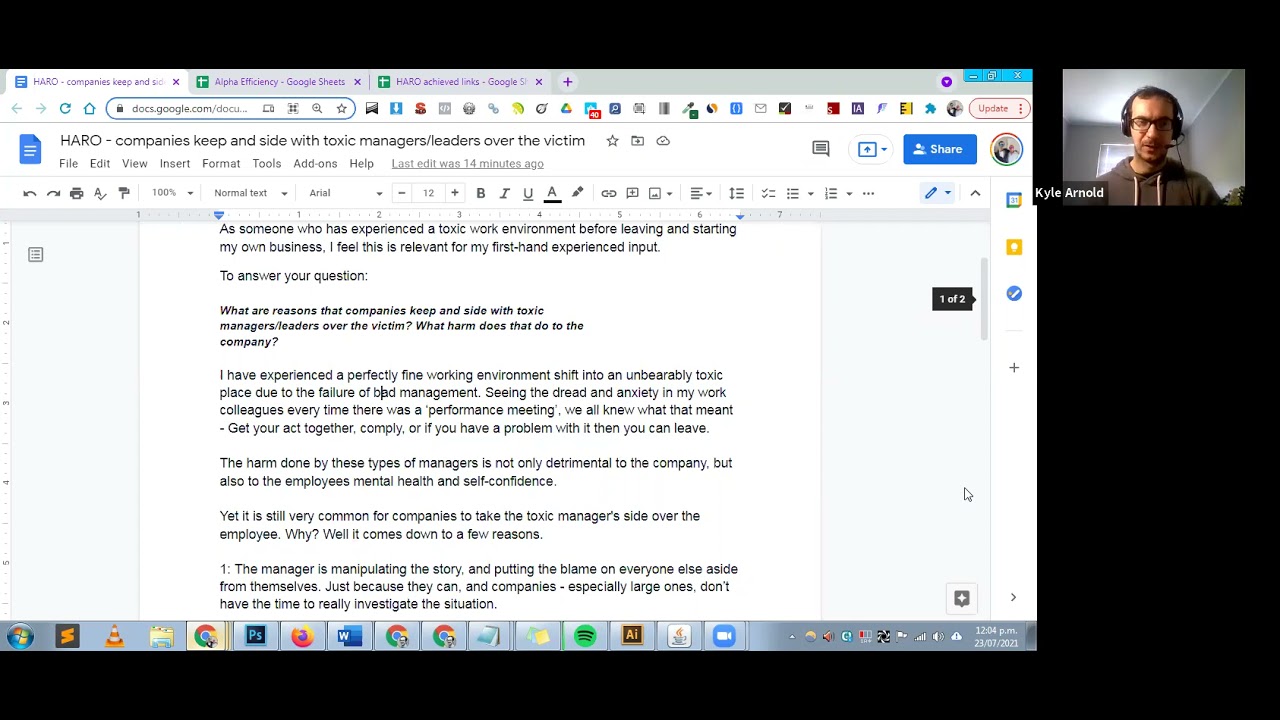
Task: Increase font size with plus button
Action: pos(455,193)
